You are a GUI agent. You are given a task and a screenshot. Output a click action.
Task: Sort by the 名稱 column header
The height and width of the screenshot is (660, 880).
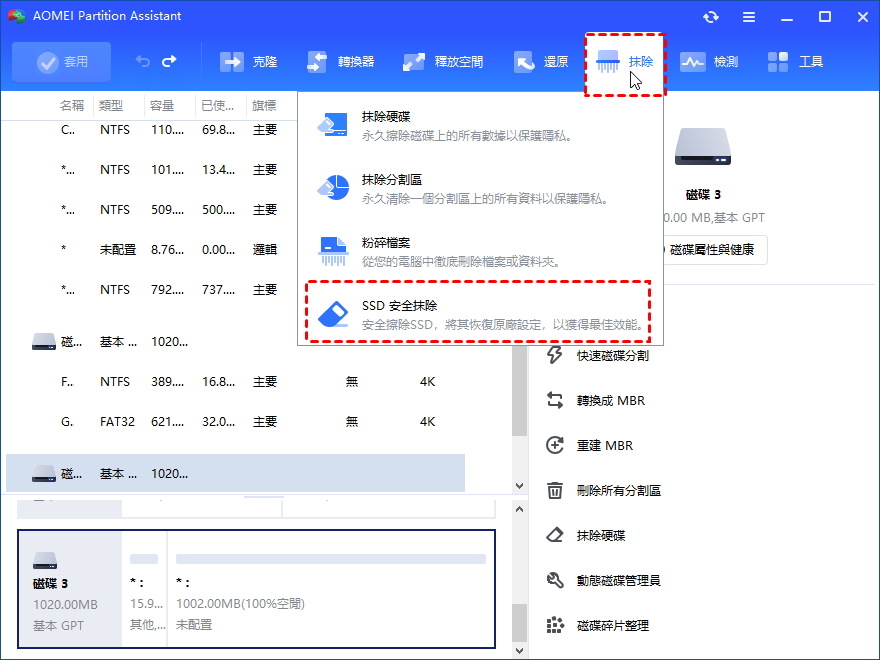click(x=72, y=106)
